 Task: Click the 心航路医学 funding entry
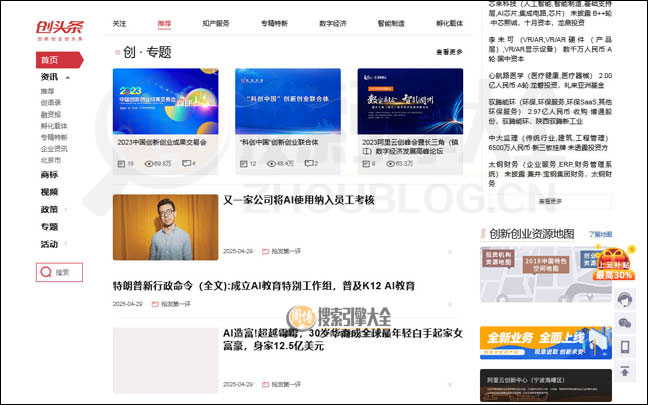(550, 81)
